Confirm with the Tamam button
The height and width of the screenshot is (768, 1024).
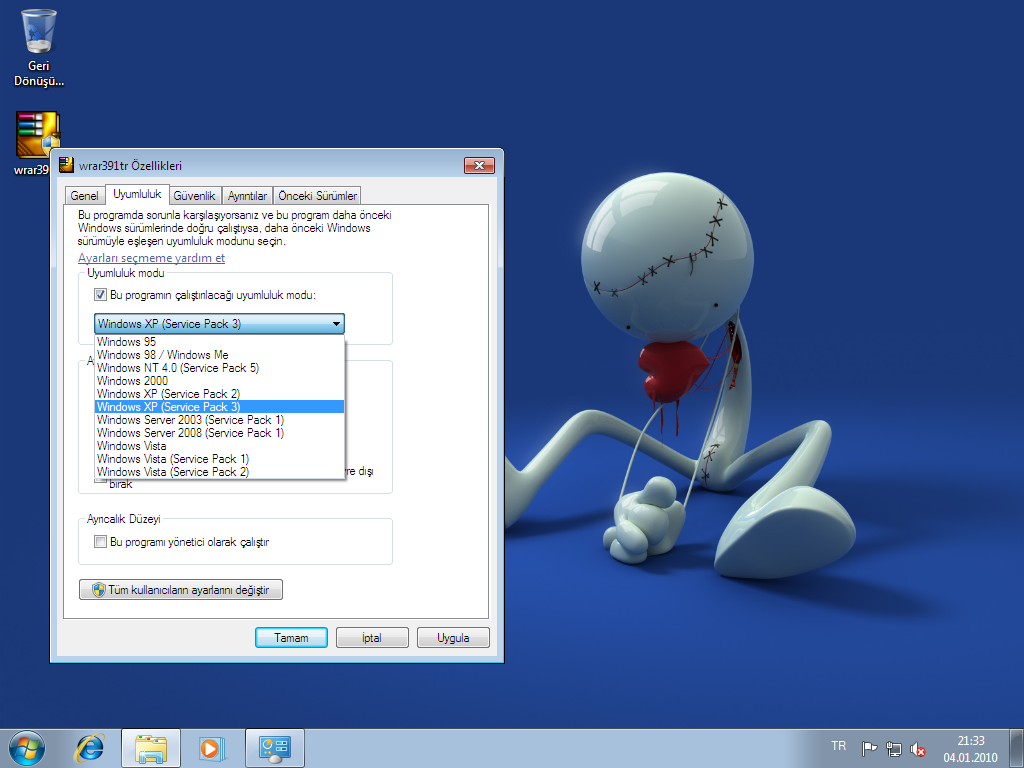tap(291, 637)
